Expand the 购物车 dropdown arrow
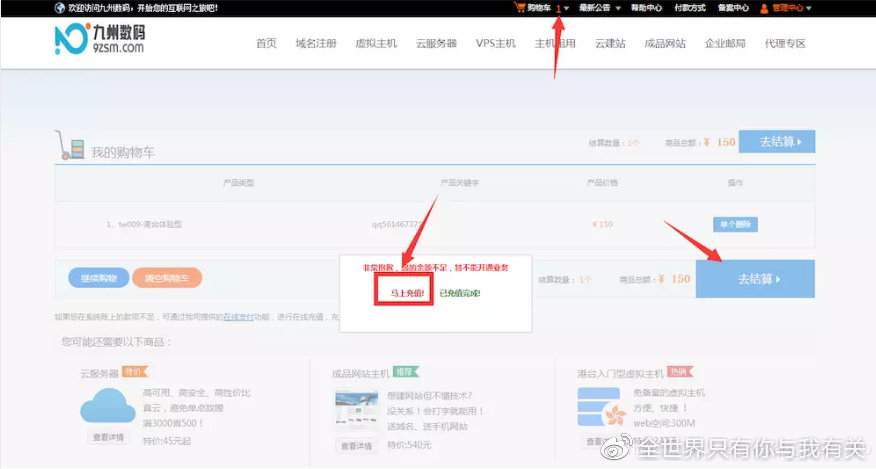This screenshot has height=469, width=876. 567,8
